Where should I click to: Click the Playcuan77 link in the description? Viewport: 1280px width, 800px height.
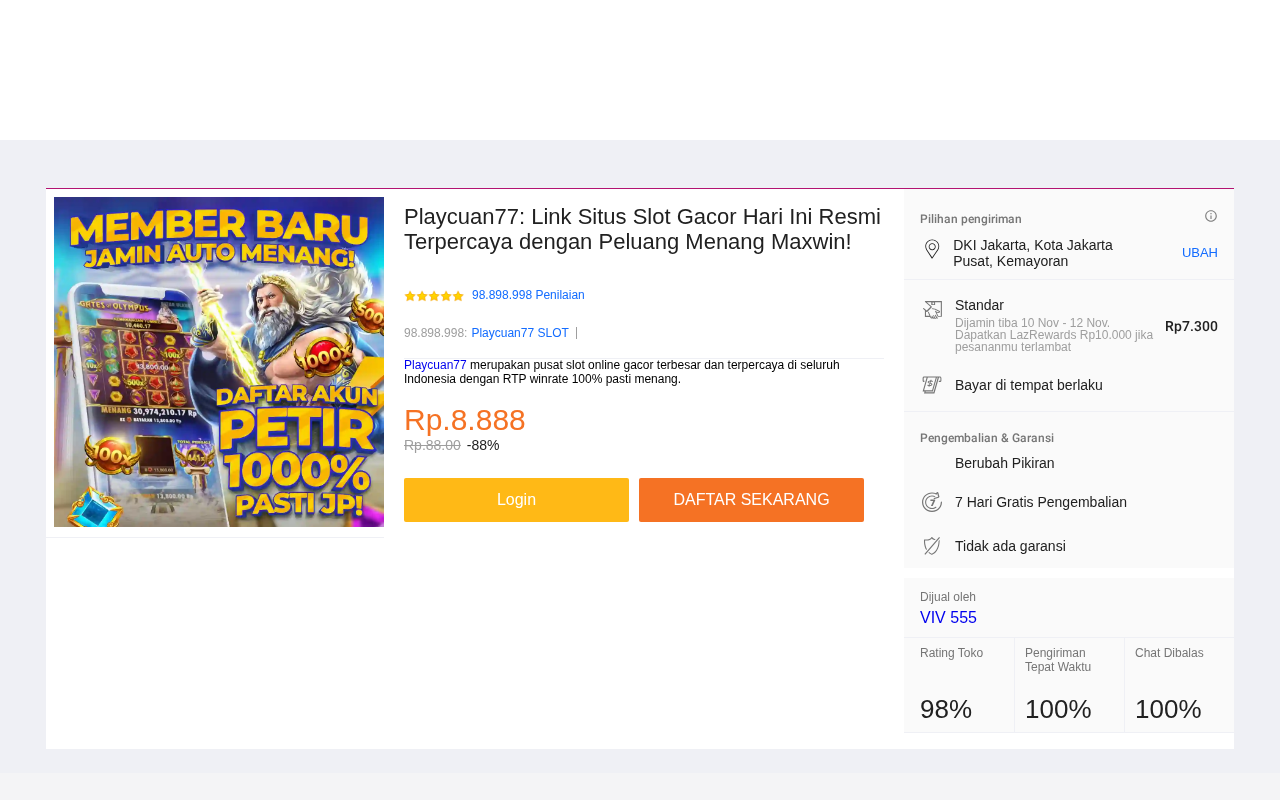(435, 365)
